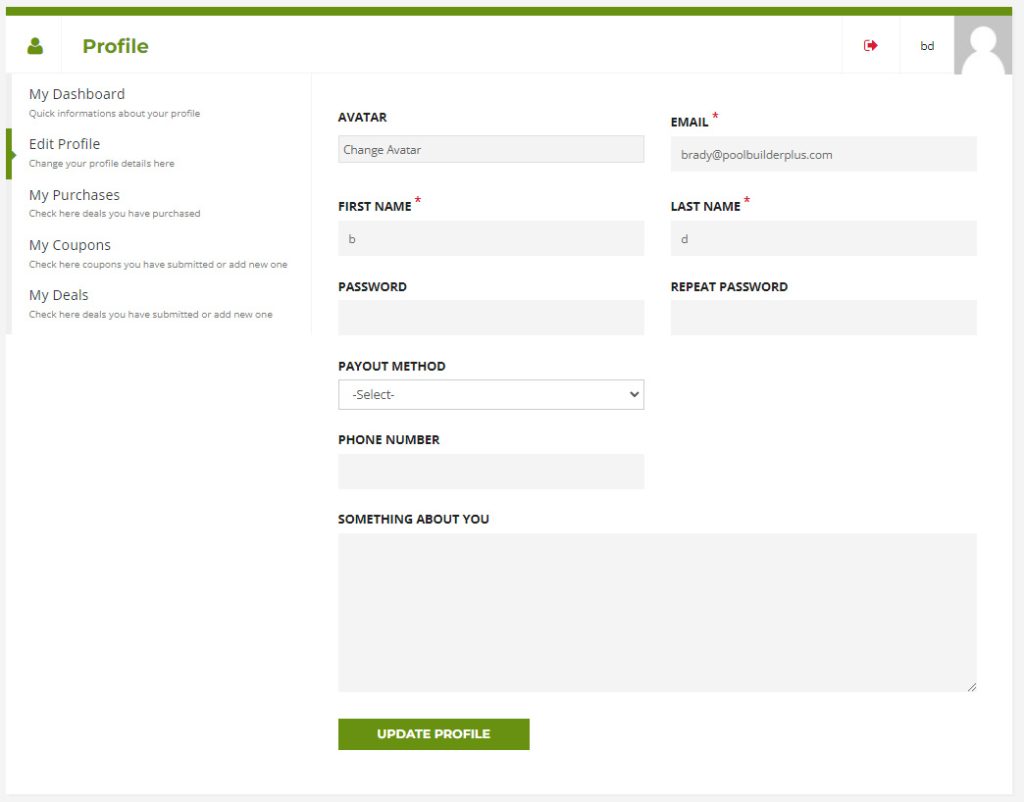
Task: Focus the Password input box
Action: [491, 318]
